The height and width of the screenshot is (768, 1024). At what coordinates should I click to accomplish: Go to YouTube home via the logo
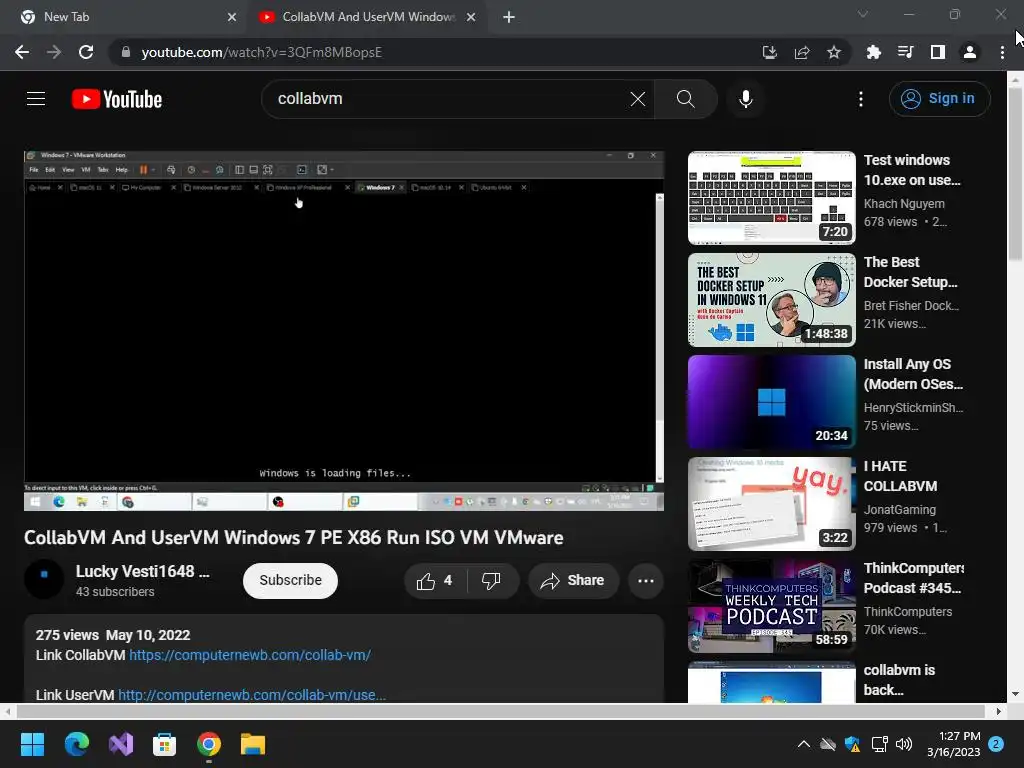tap(117, 99)
